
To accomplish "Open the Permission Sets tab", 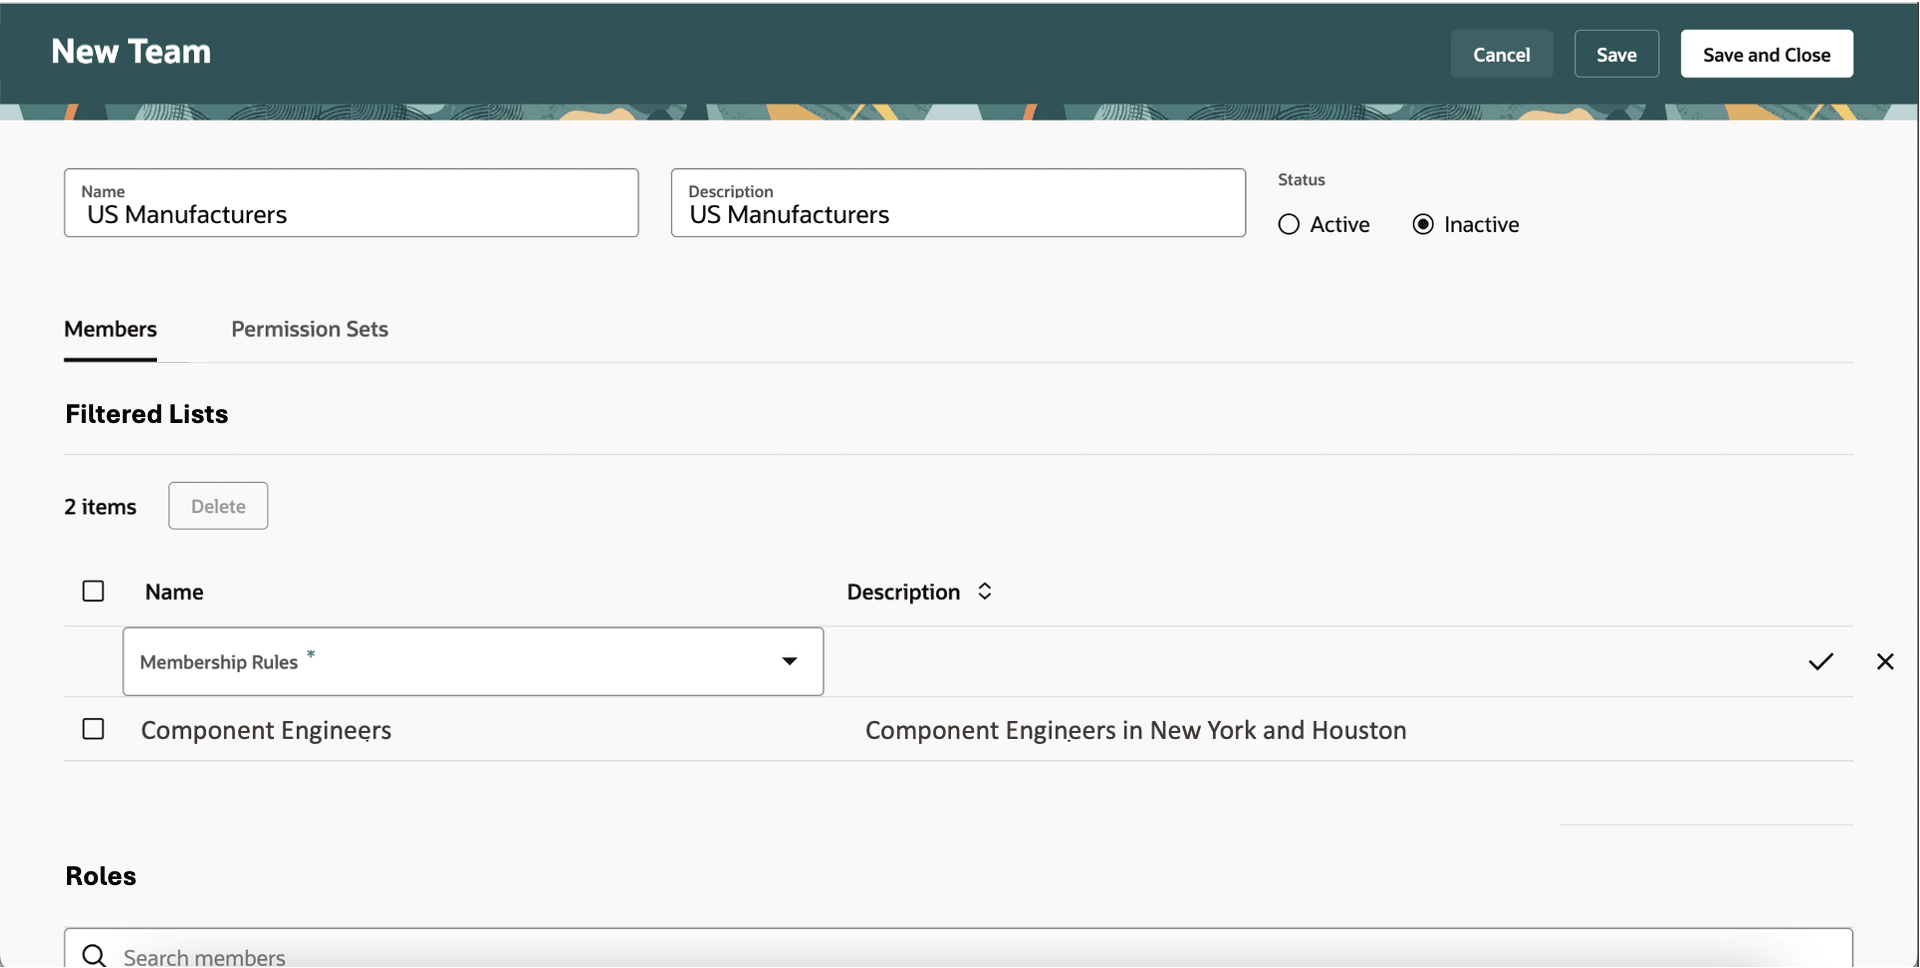I will pos(309,329).
